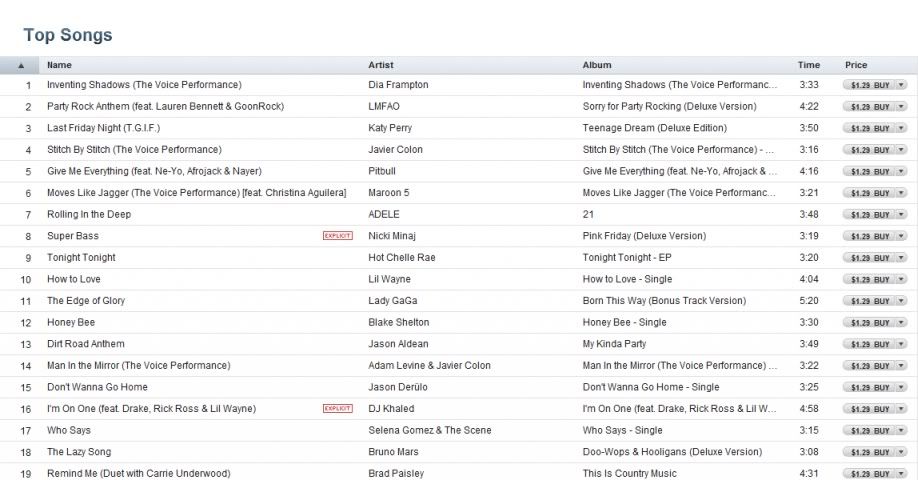The image size is (918, 480).
Task: Buy The Lazy Song for $1.29
Action: click(x=869, y=452)
